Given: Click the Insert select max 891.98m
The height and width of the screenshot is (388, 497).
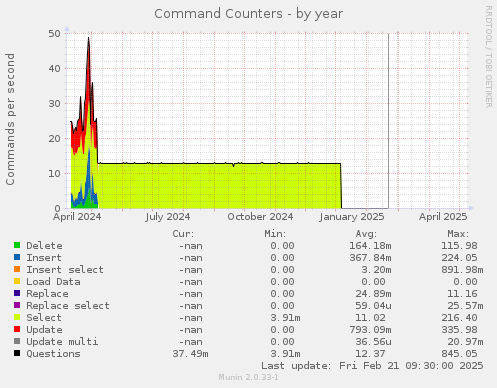Looking at the screenshot, I should point(462,270).
